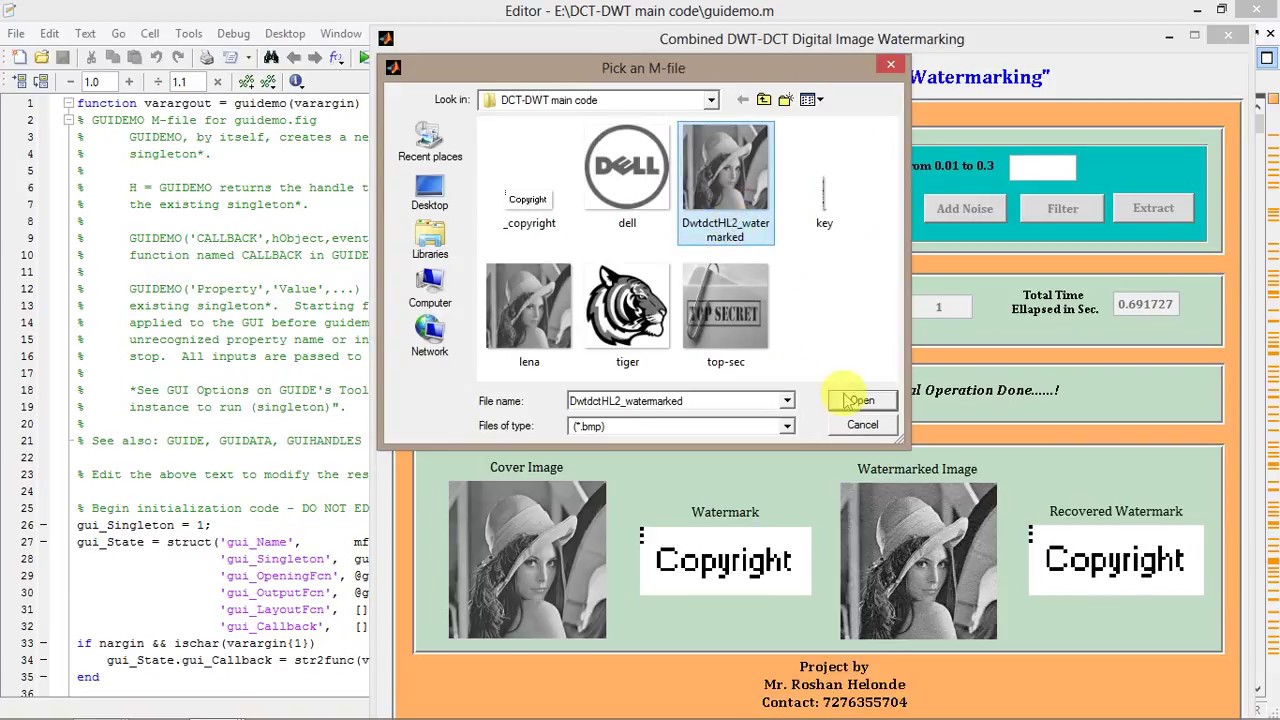The image size is (1280, 720).
Task: Click the paste clipboard icon in Editor toolbar
Action: (134, 58)
